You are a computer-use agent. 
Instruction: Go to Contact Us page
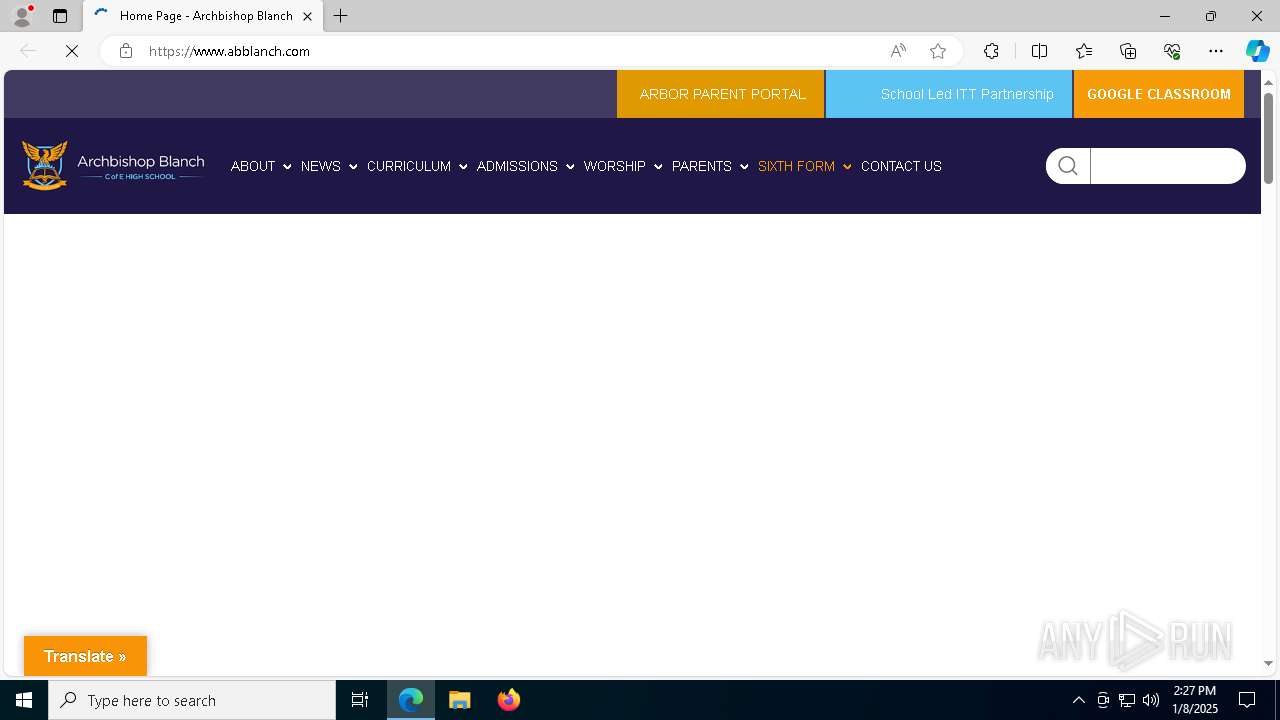tap(901, 166)
